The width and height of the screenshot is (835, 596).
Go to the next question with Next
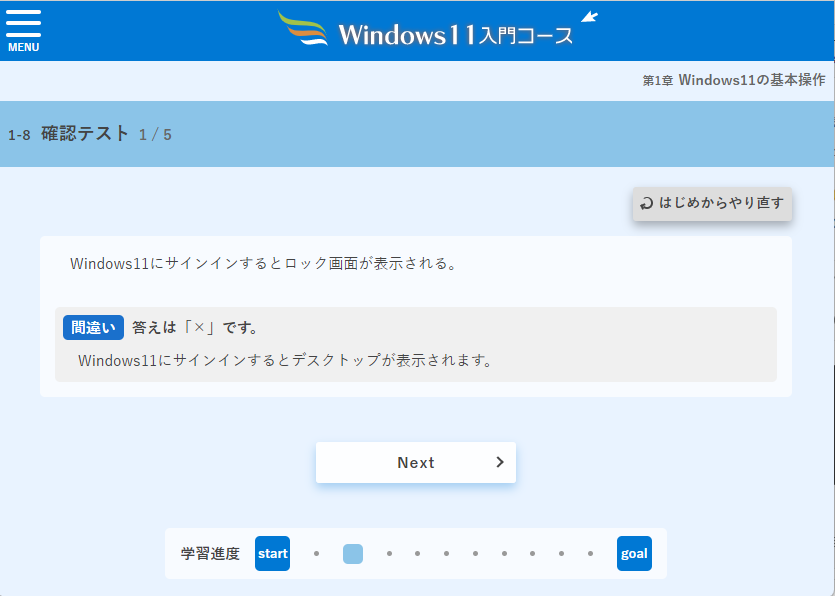pos(416,462)
